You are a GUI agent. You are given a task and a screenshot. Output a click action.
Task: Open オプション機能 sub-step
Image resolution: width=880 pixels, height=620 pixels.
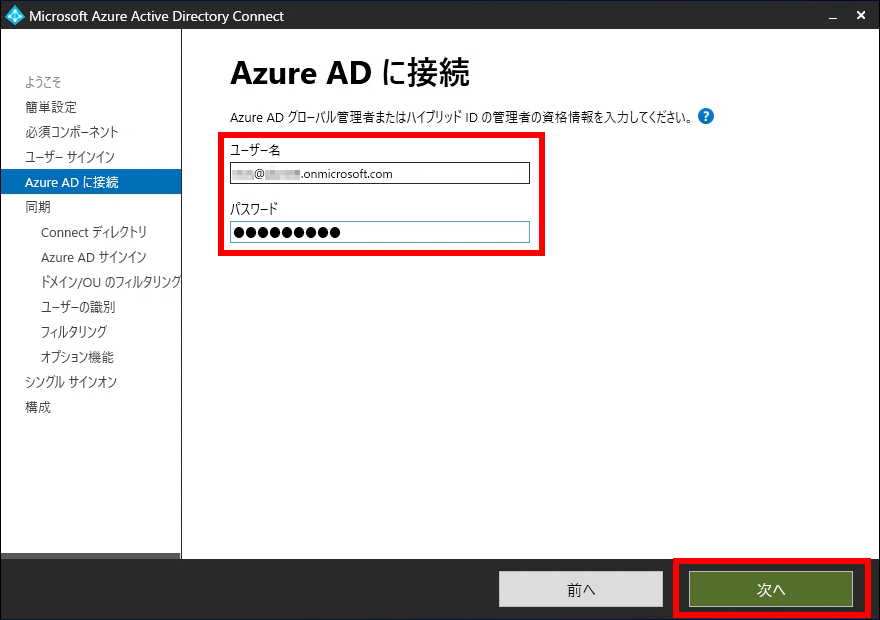tap(77, 357)
